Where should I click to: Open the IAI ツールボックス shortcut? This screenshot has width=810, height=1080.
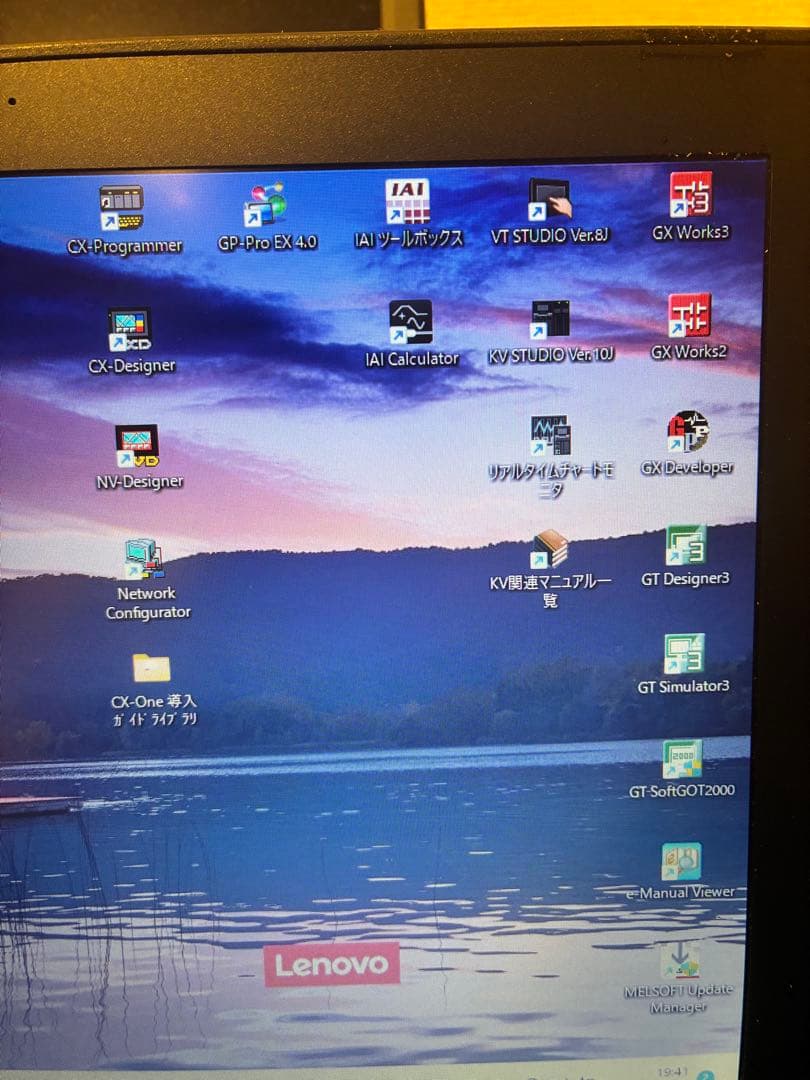pyautogui.click(x=407, y=202)
